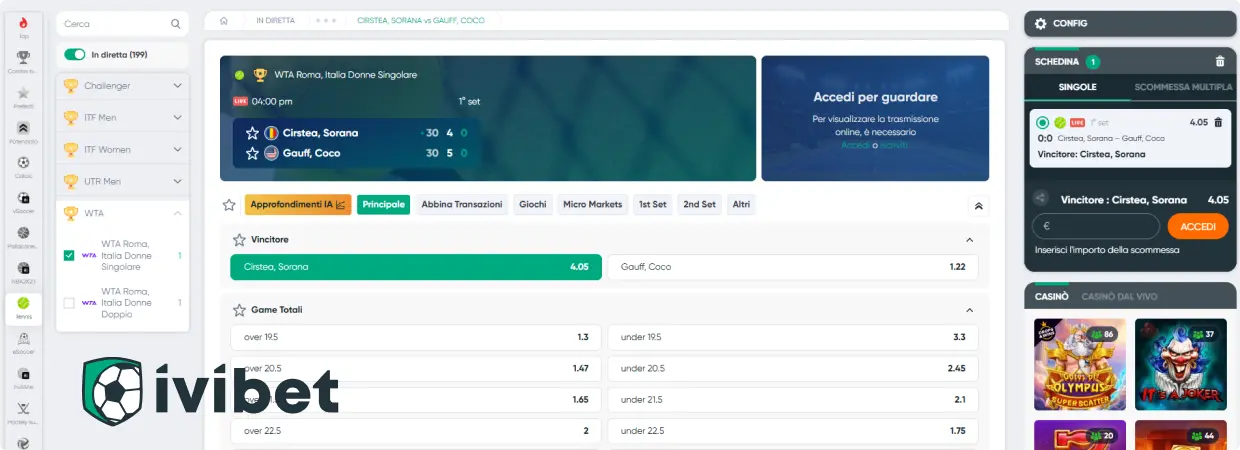
Task: Bet on Gauff, Coco at 1.22
Action: (x=793, y=267)
